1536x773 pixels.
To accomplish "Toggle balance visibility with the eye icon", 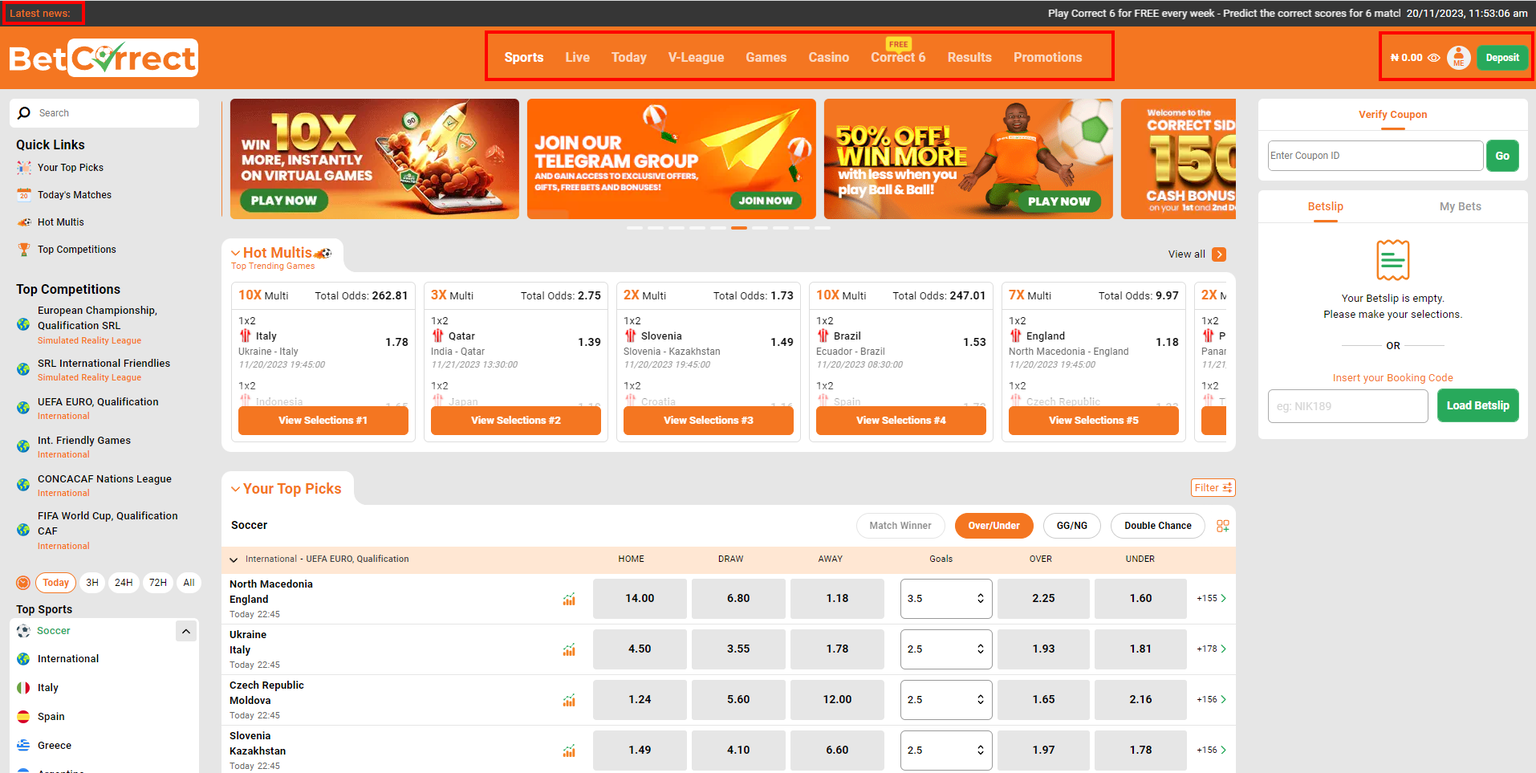I will [x=1434, y=57].
